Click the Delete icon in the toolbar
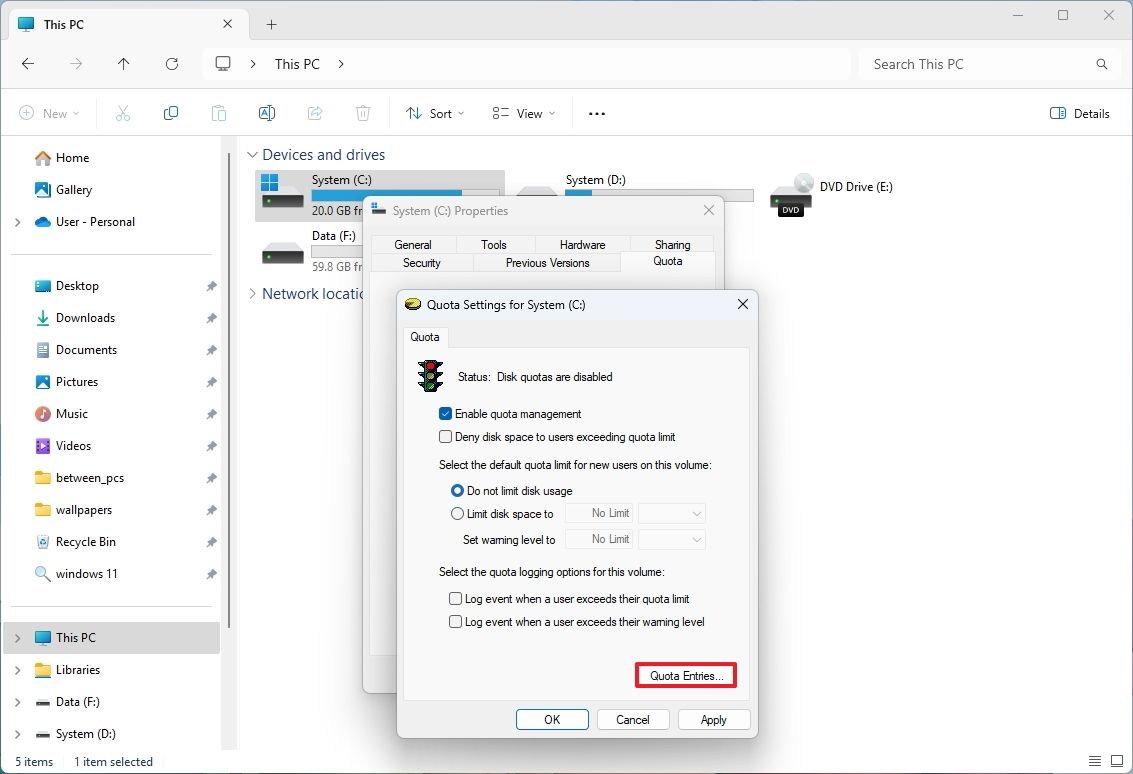This screenshot has width=1133, height=774. coord(363,113)
